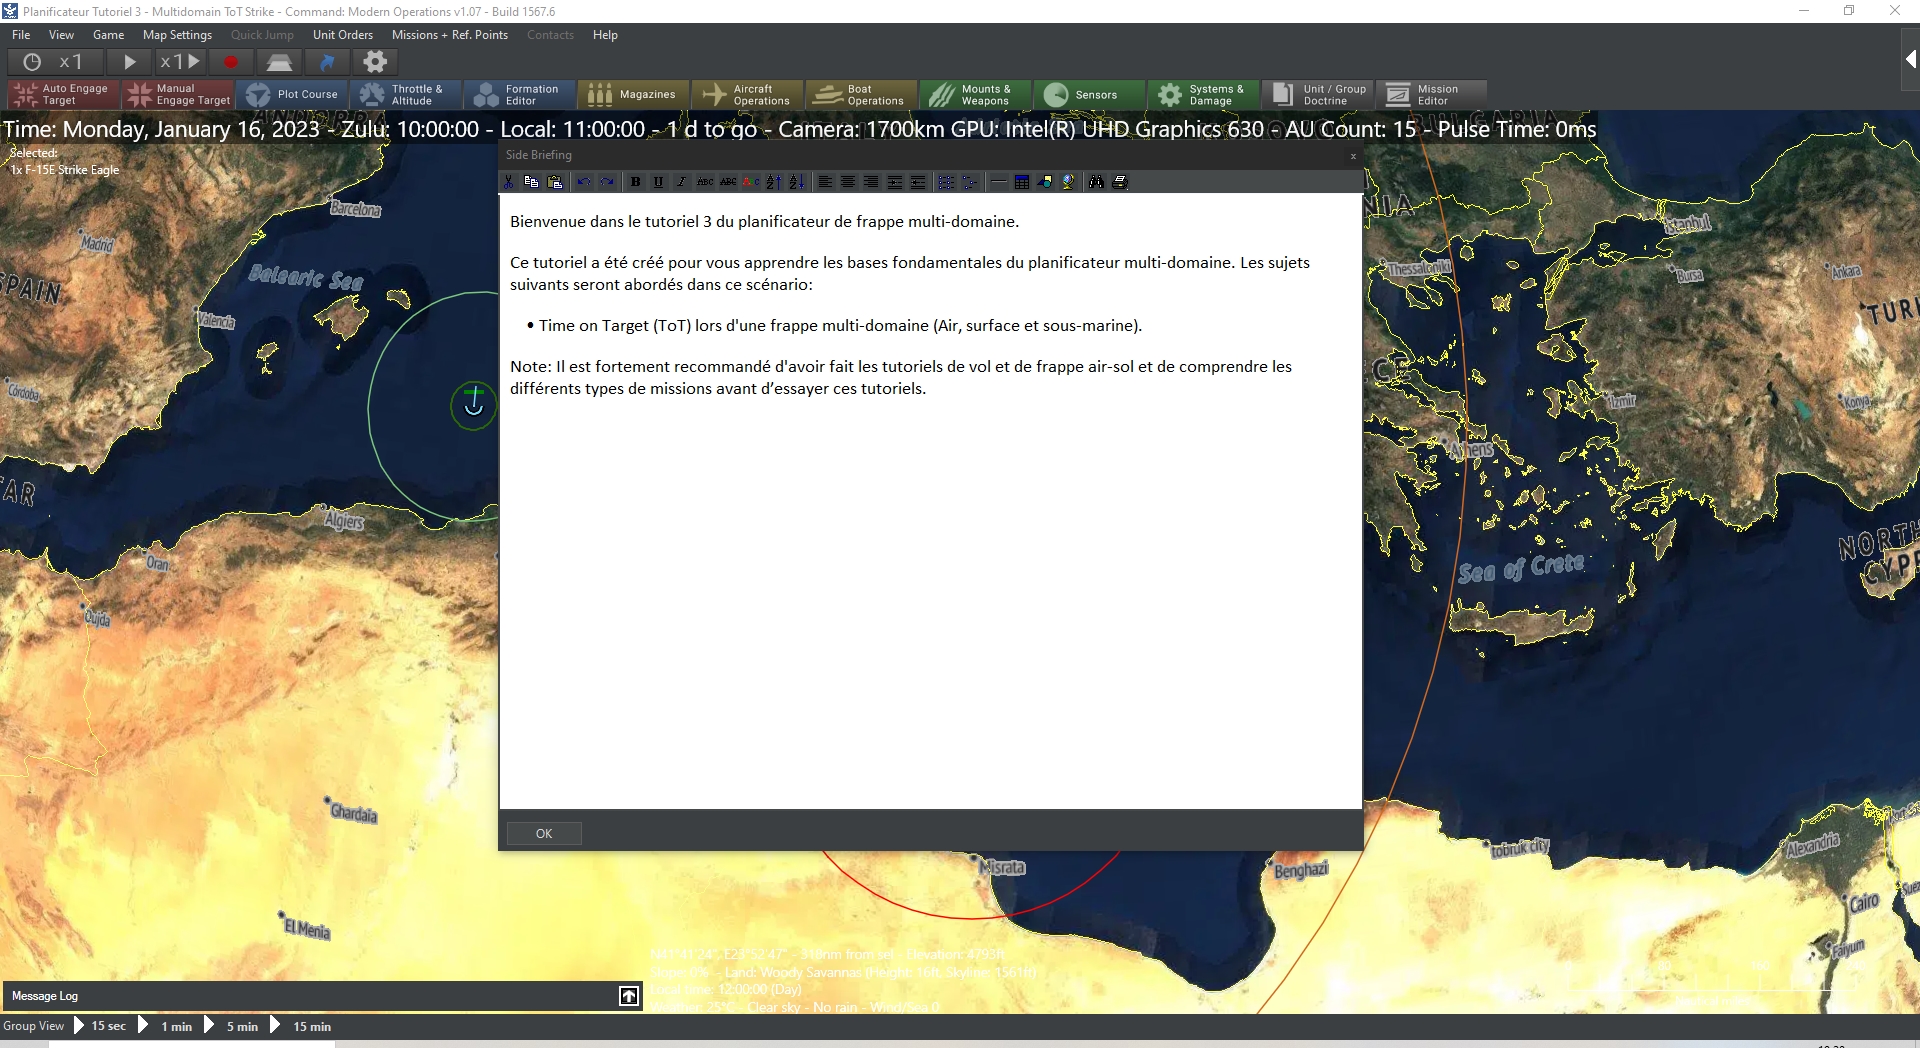The height and width of the screenshot is (1048, 1920).
Task: Click the x1 step-forward play button
Action: coord(180,62)
